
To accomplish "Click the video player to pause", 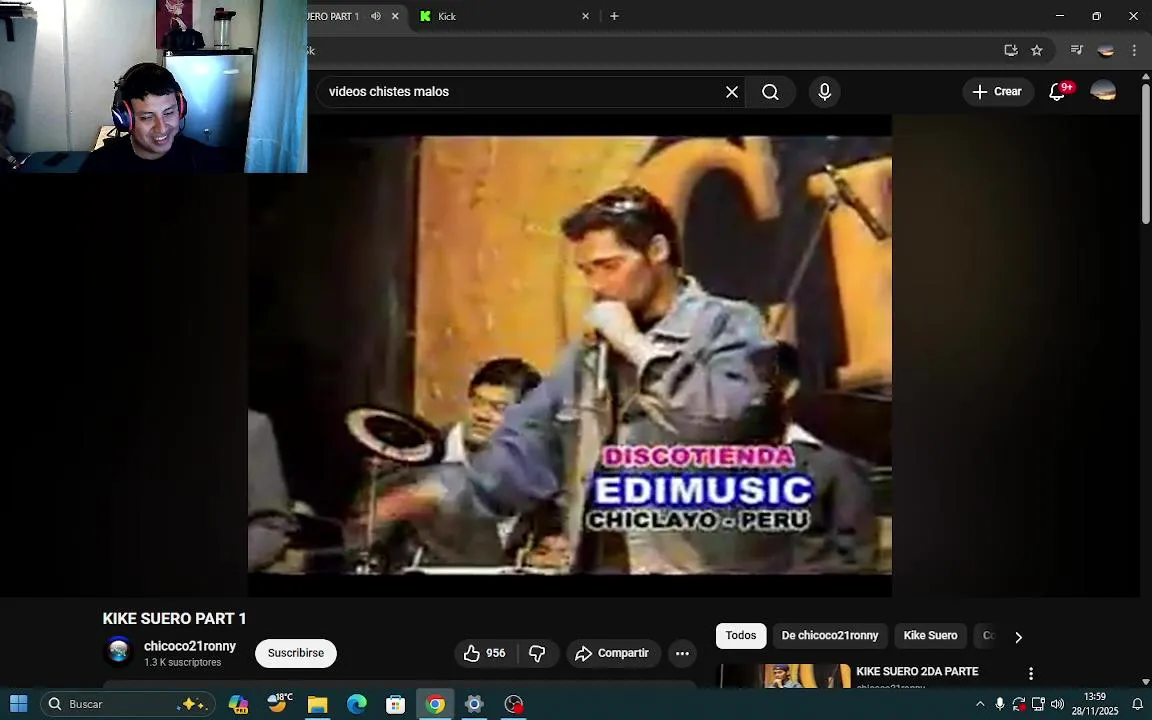I will [x=569, y=355].
